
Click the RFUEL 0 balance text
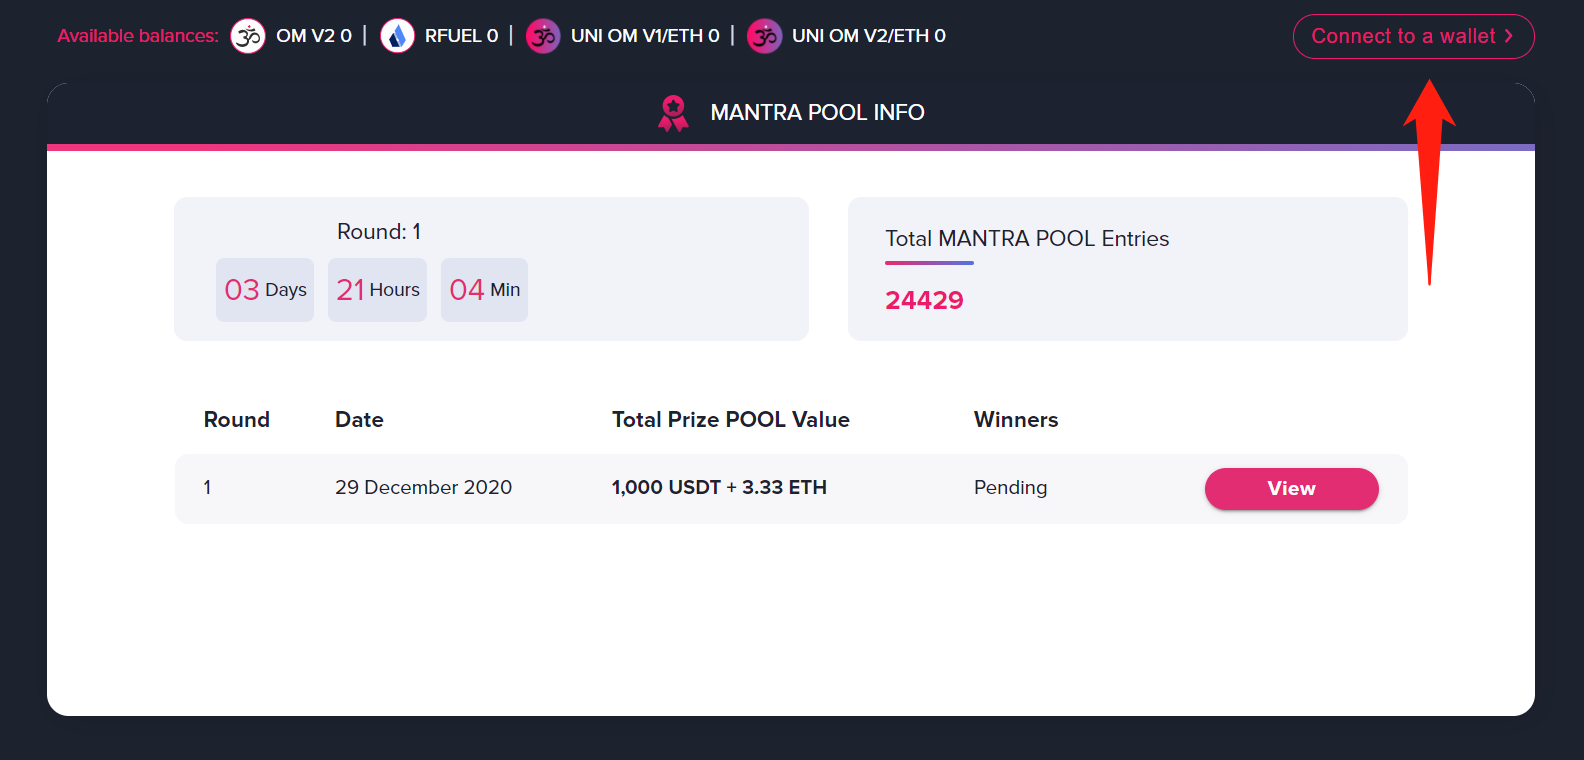(x=461, y=36)
